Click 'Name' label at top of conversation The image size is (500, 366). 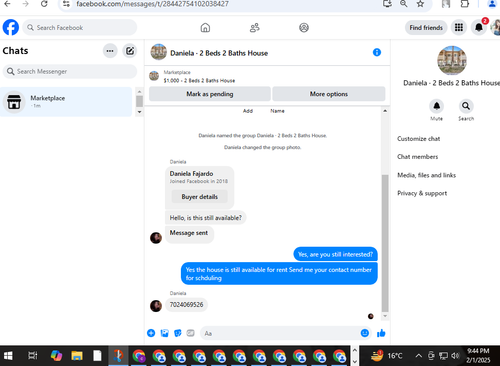277,111
